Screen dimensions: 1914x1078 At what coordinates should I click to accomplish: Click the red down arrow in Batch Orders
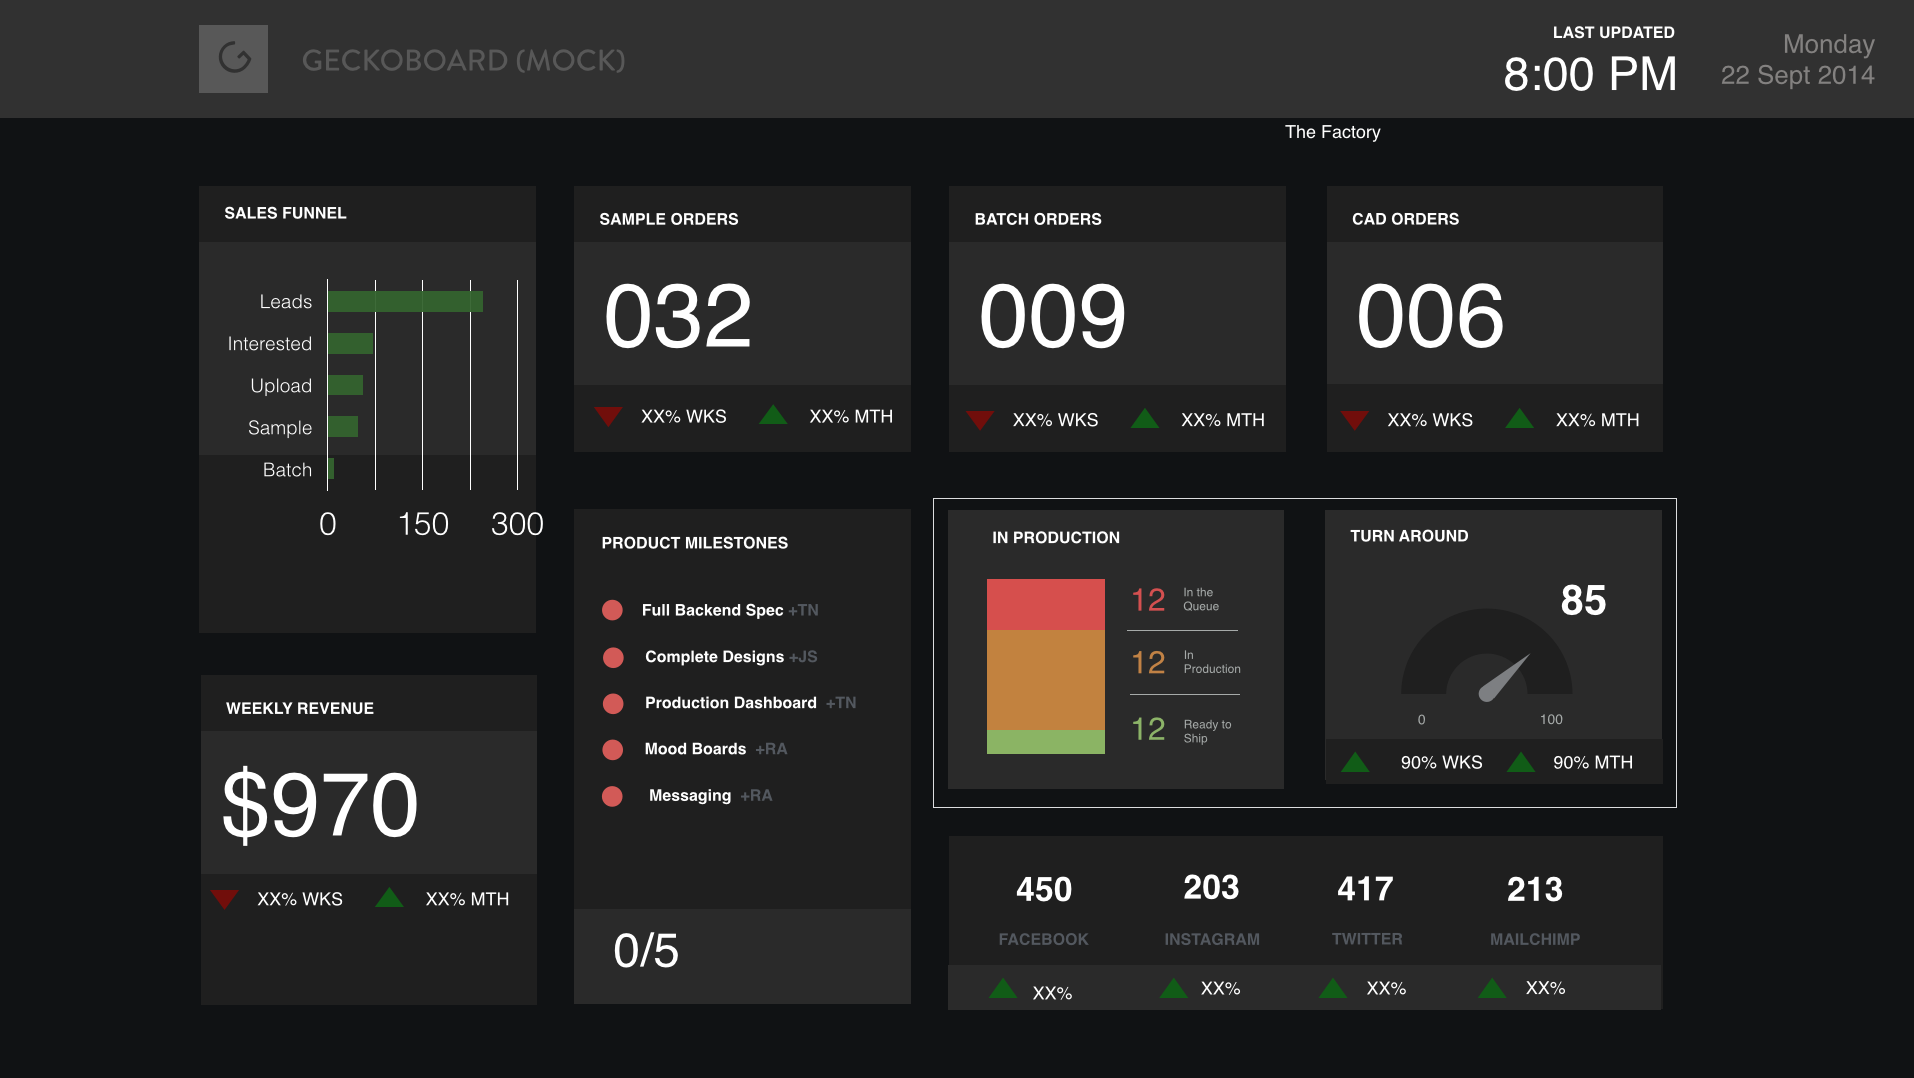click(x=980, y=420)
